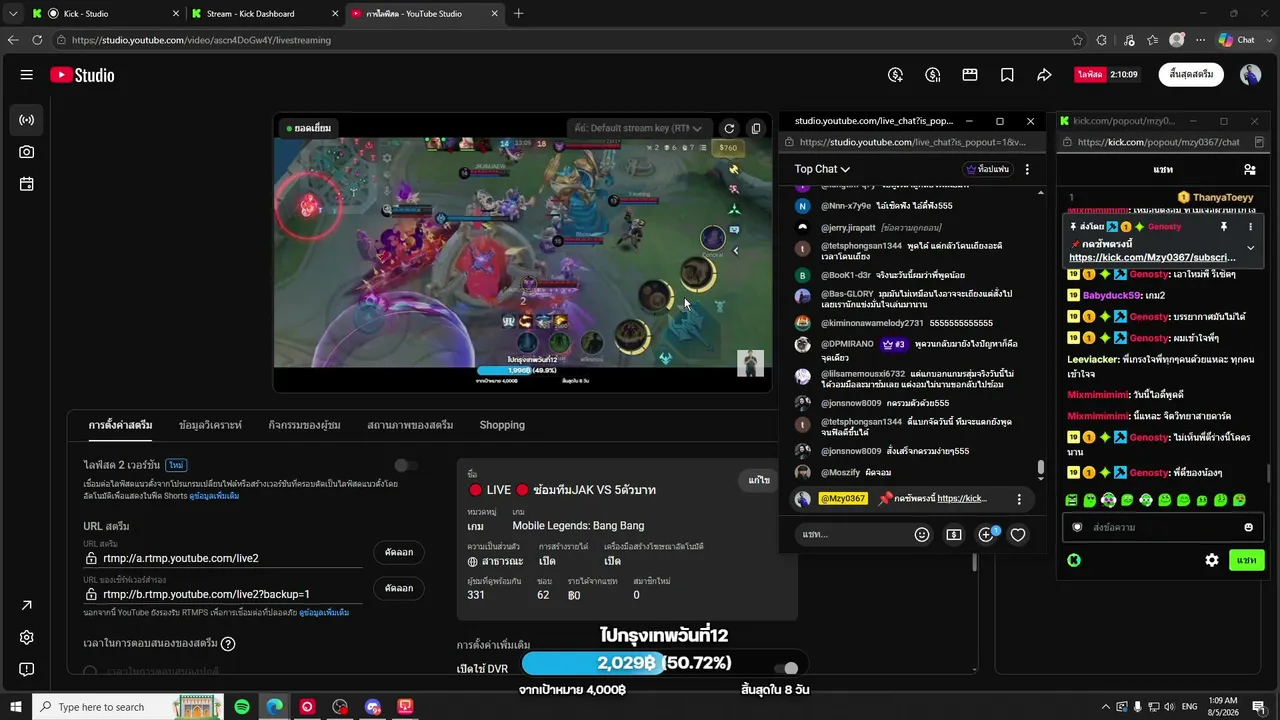The image size is (1280, 720).
Task: Copy the backup server URL
Action: coord(399,588)
